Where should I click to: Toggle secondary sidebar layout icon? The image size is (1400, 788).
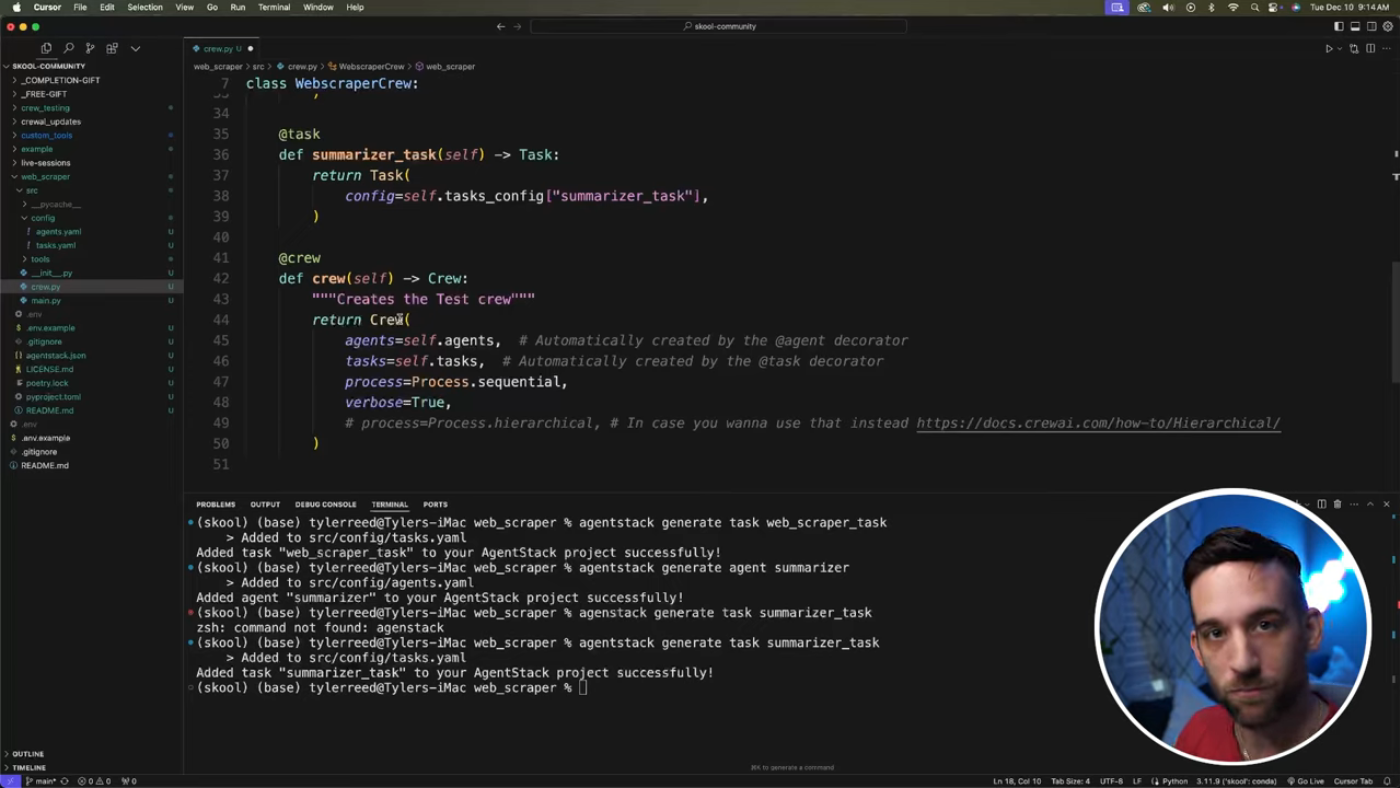[x=1371, y=27]
